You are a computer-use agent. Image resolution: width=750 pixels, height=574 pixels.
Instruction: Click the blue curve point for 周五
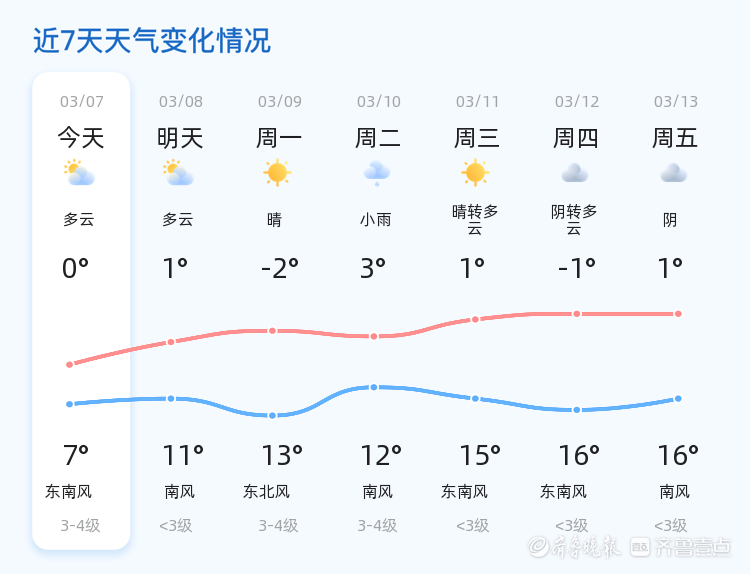(678, 398)
